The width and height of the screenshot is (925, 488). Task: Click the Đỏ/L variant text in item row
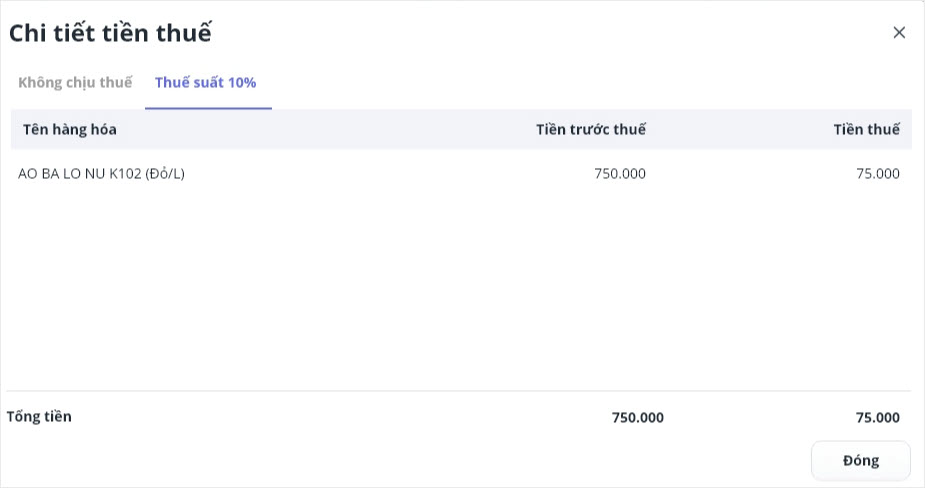coord(165,173)
